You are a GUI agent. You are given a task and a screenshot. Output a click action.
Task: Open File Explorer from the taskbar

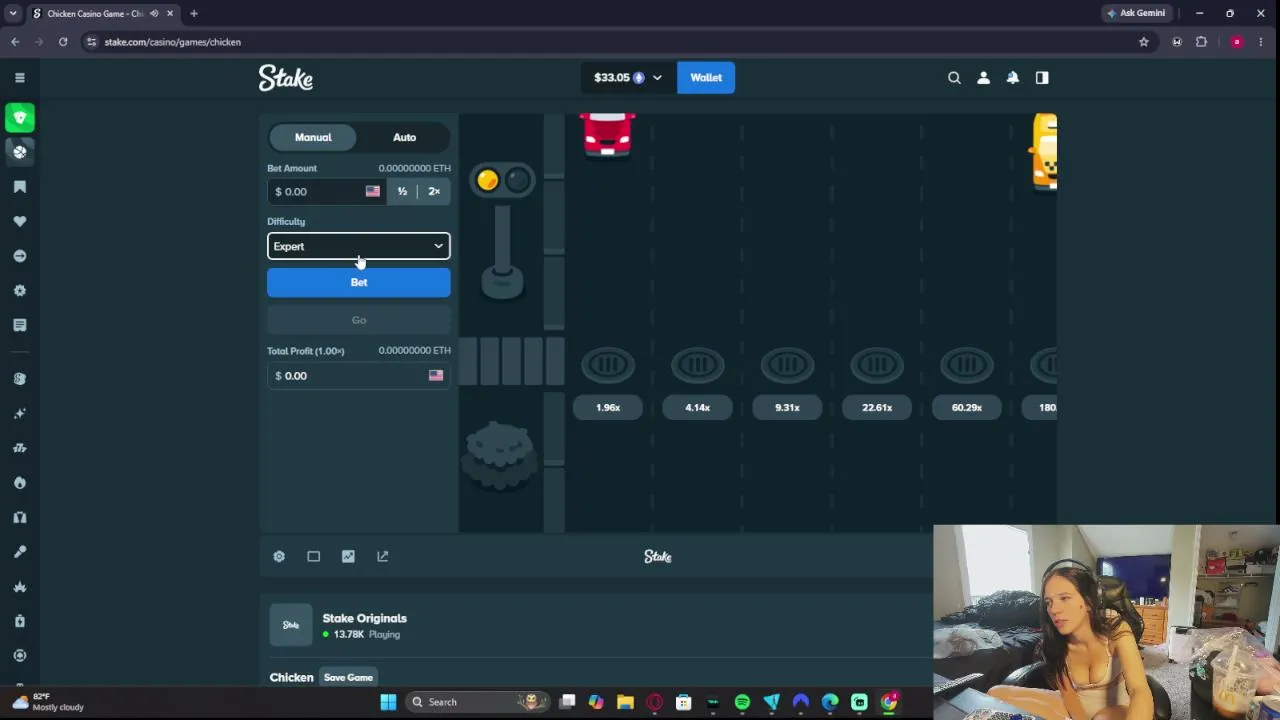point(625,702)
